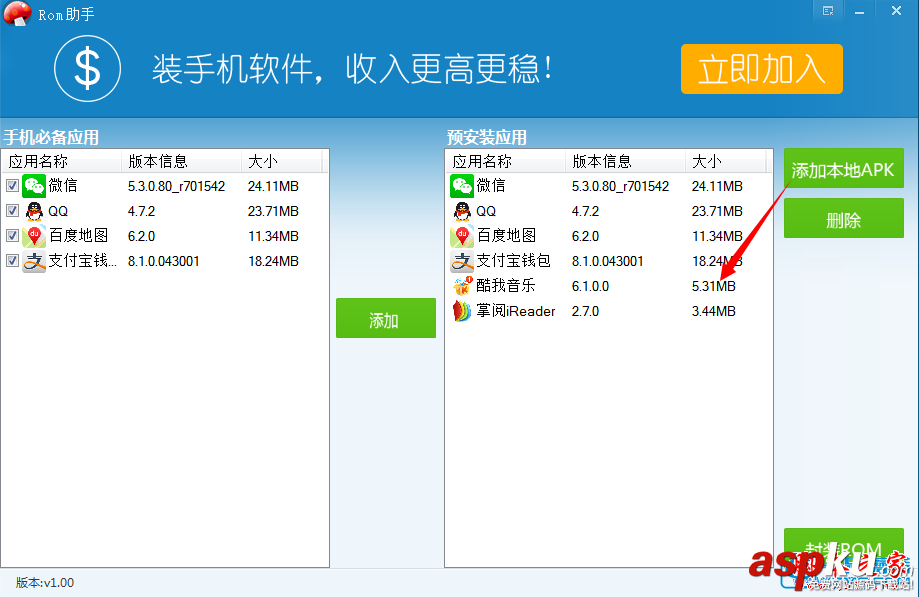Click banner text 装手机软件，收入更高更稳
The image size is (919, 597).
tap(352, 69)
